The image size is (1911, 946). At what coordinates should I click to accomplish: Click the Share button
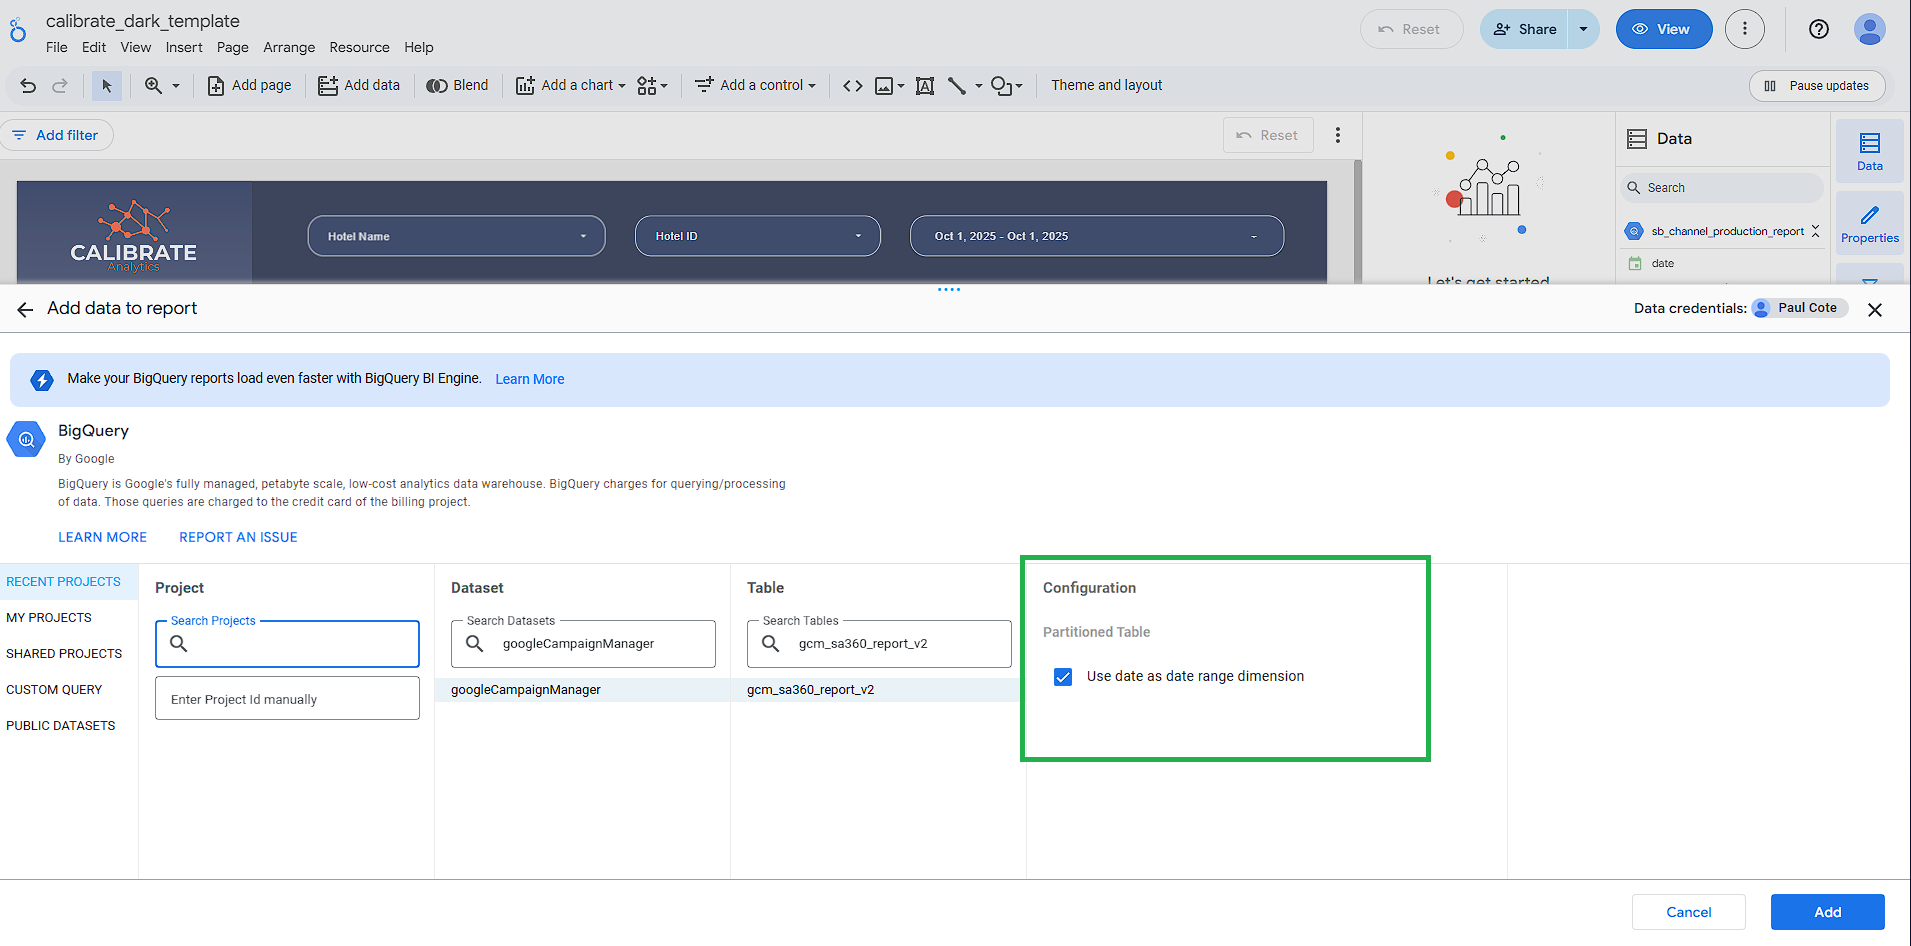coord(1525,29)
